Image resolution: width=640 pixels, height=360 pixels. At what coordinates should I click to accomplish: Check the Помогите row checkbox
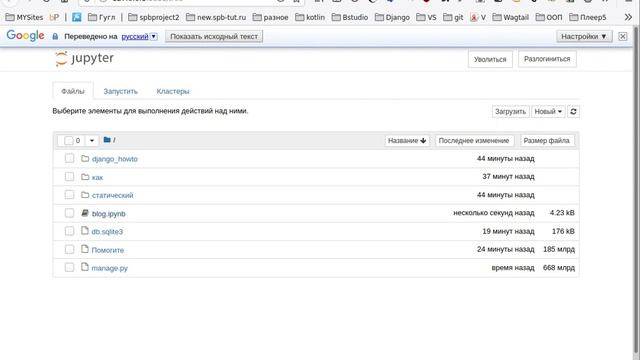(69, 249)
